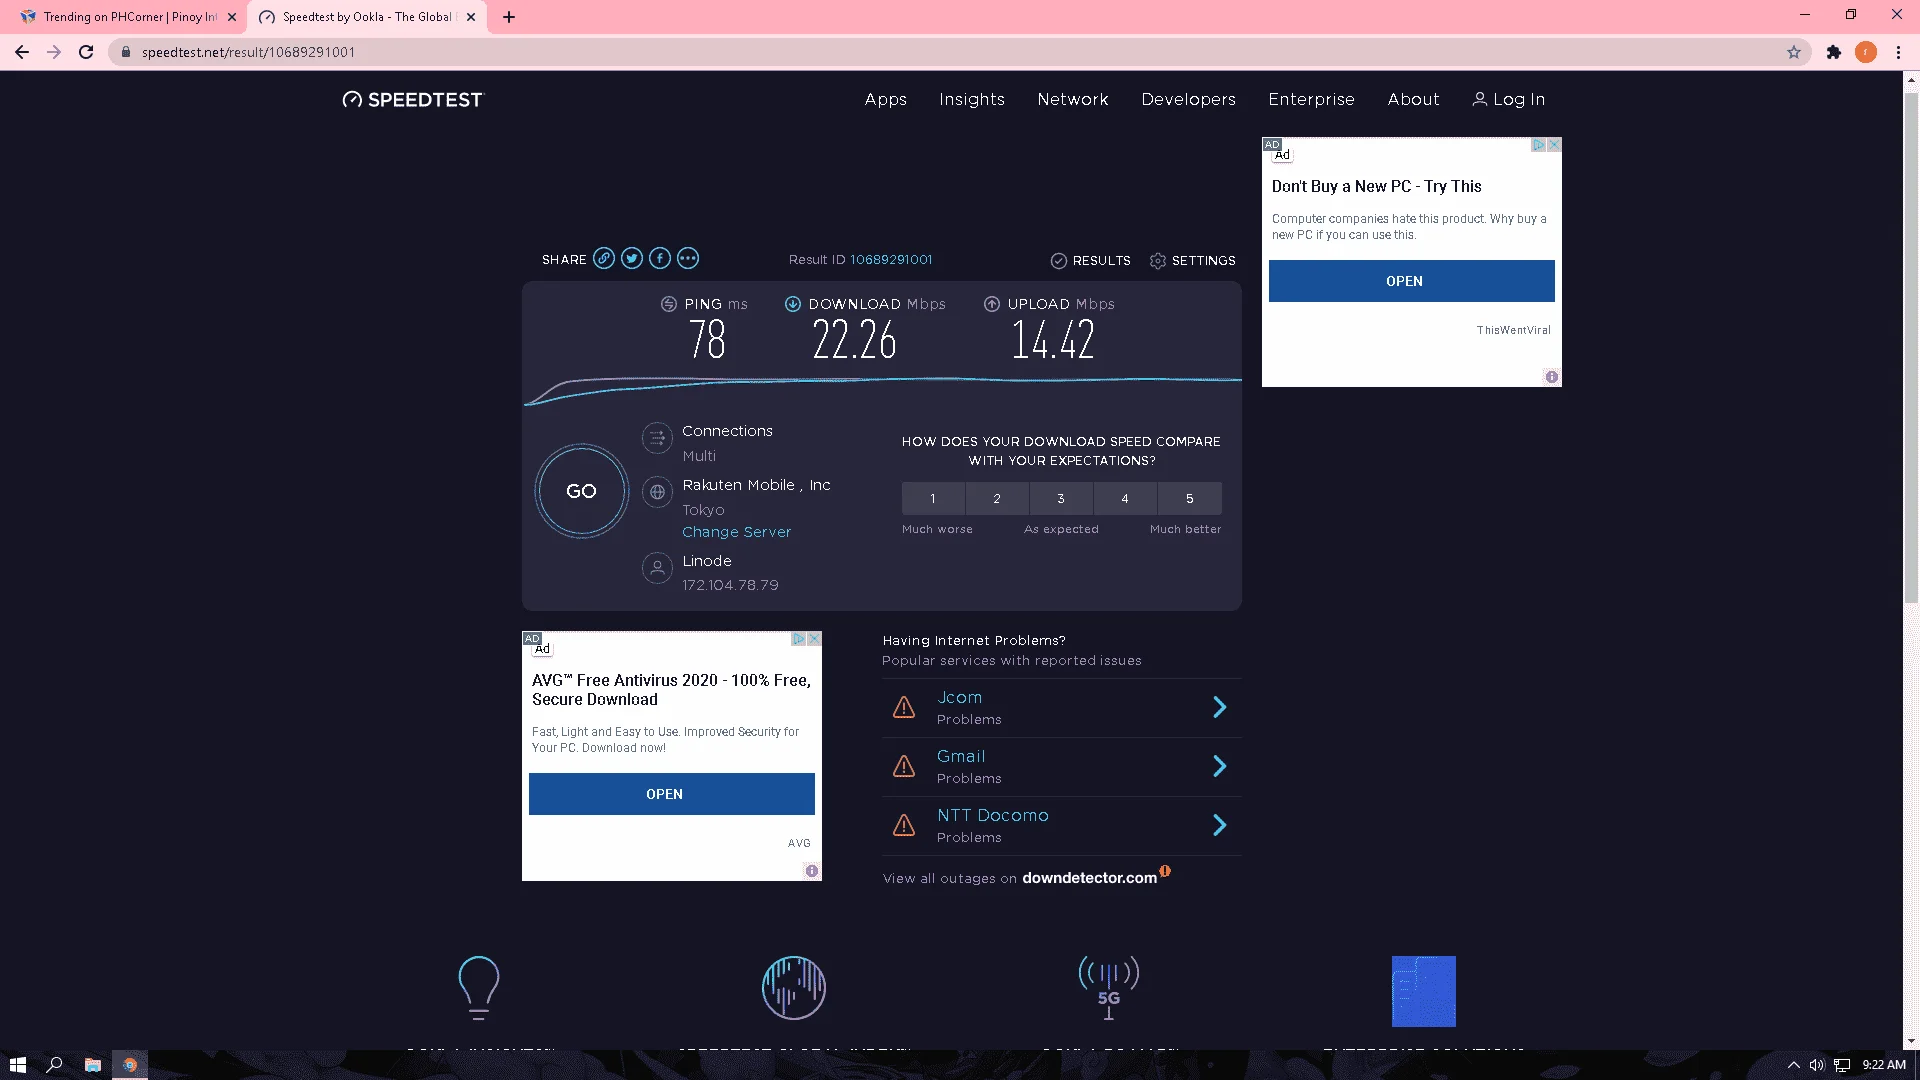Click OPEN on the AVG antivirus ad
Image resolution: width=1920 pixels, height=1080 pixels.
tap(672, 794)
